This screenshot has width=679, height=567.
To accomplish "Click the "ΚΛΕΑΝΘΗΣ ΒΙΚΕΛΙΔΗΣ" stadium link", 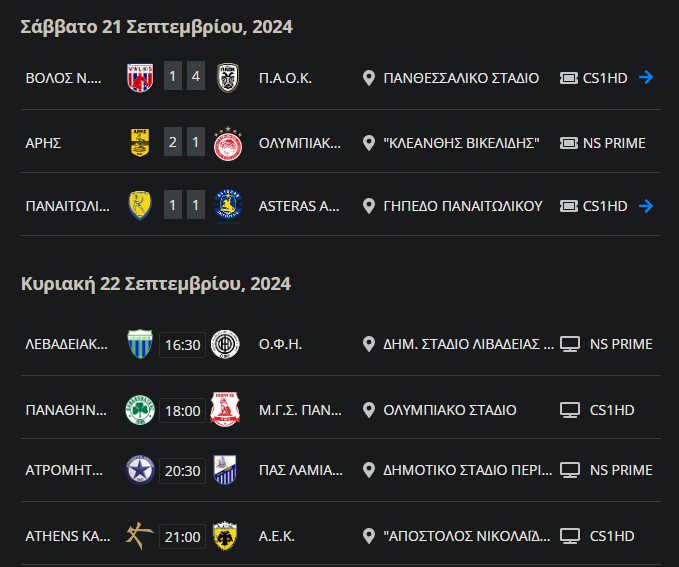I will coord(461,142).
